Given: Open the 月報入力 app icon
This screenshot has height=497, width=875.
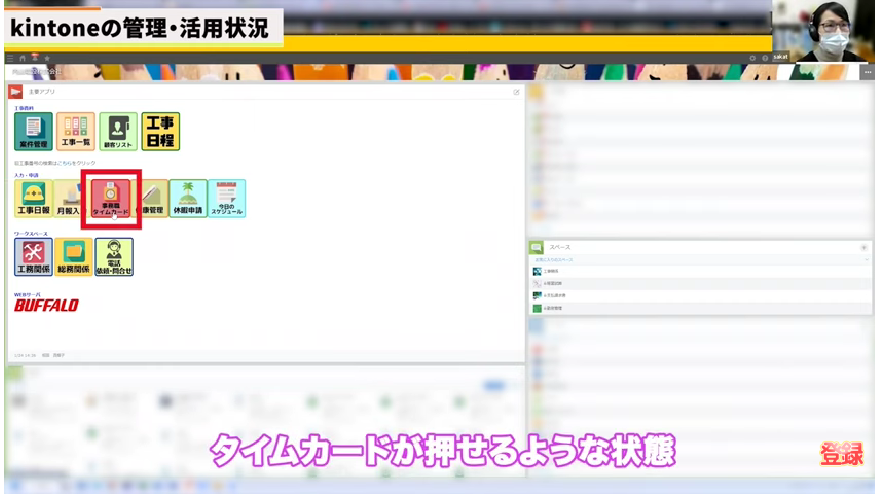Looking at the screenshot, I should click(x=68, y=198).
